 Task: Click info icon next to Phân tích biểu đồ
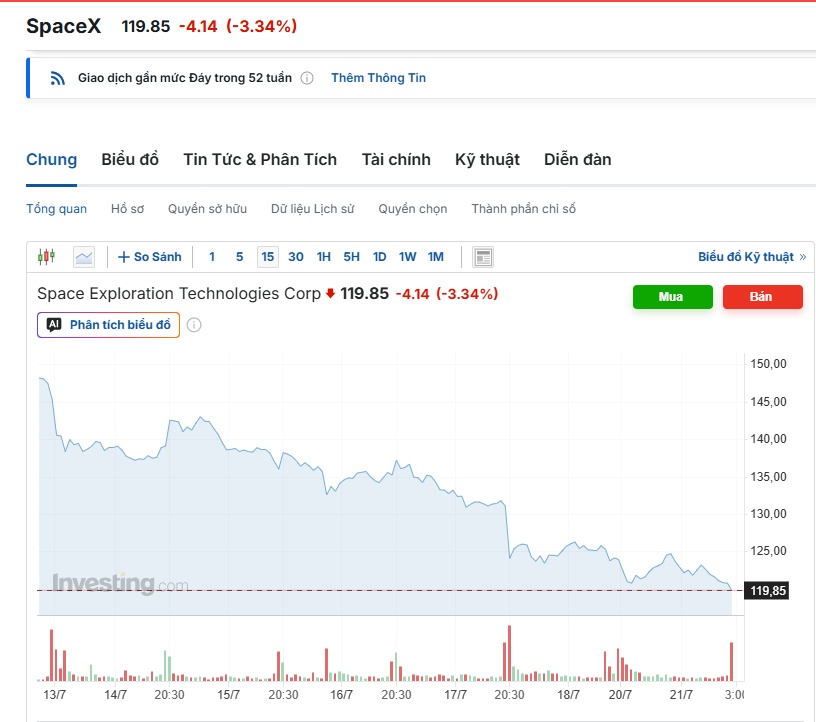[194, 325]
